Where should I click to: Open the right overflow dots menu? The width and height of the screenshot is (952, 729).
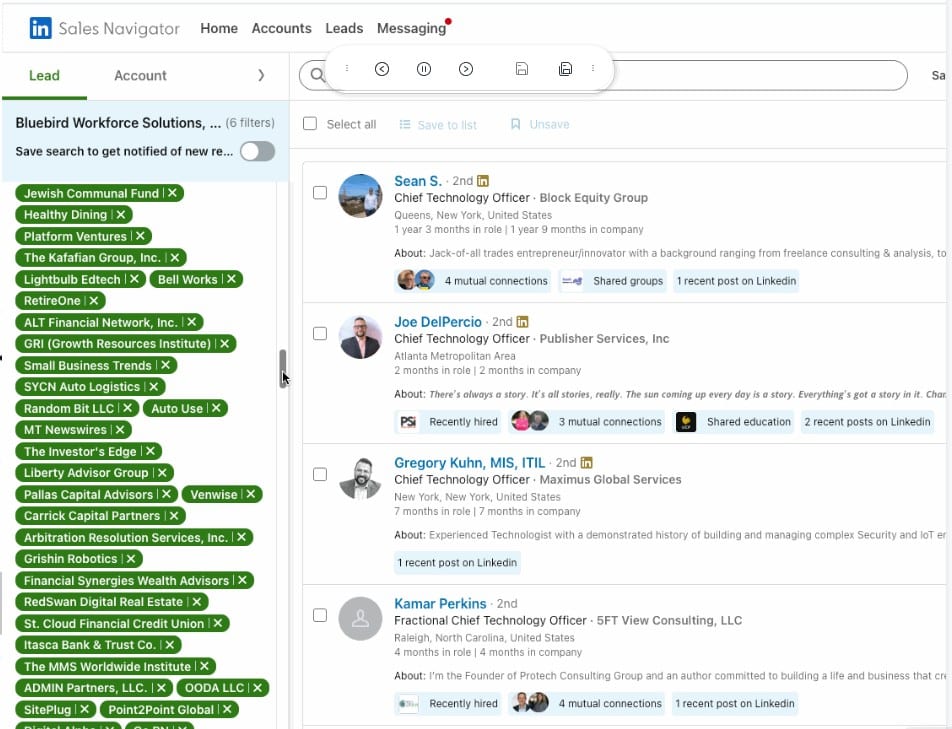(593, 68)
